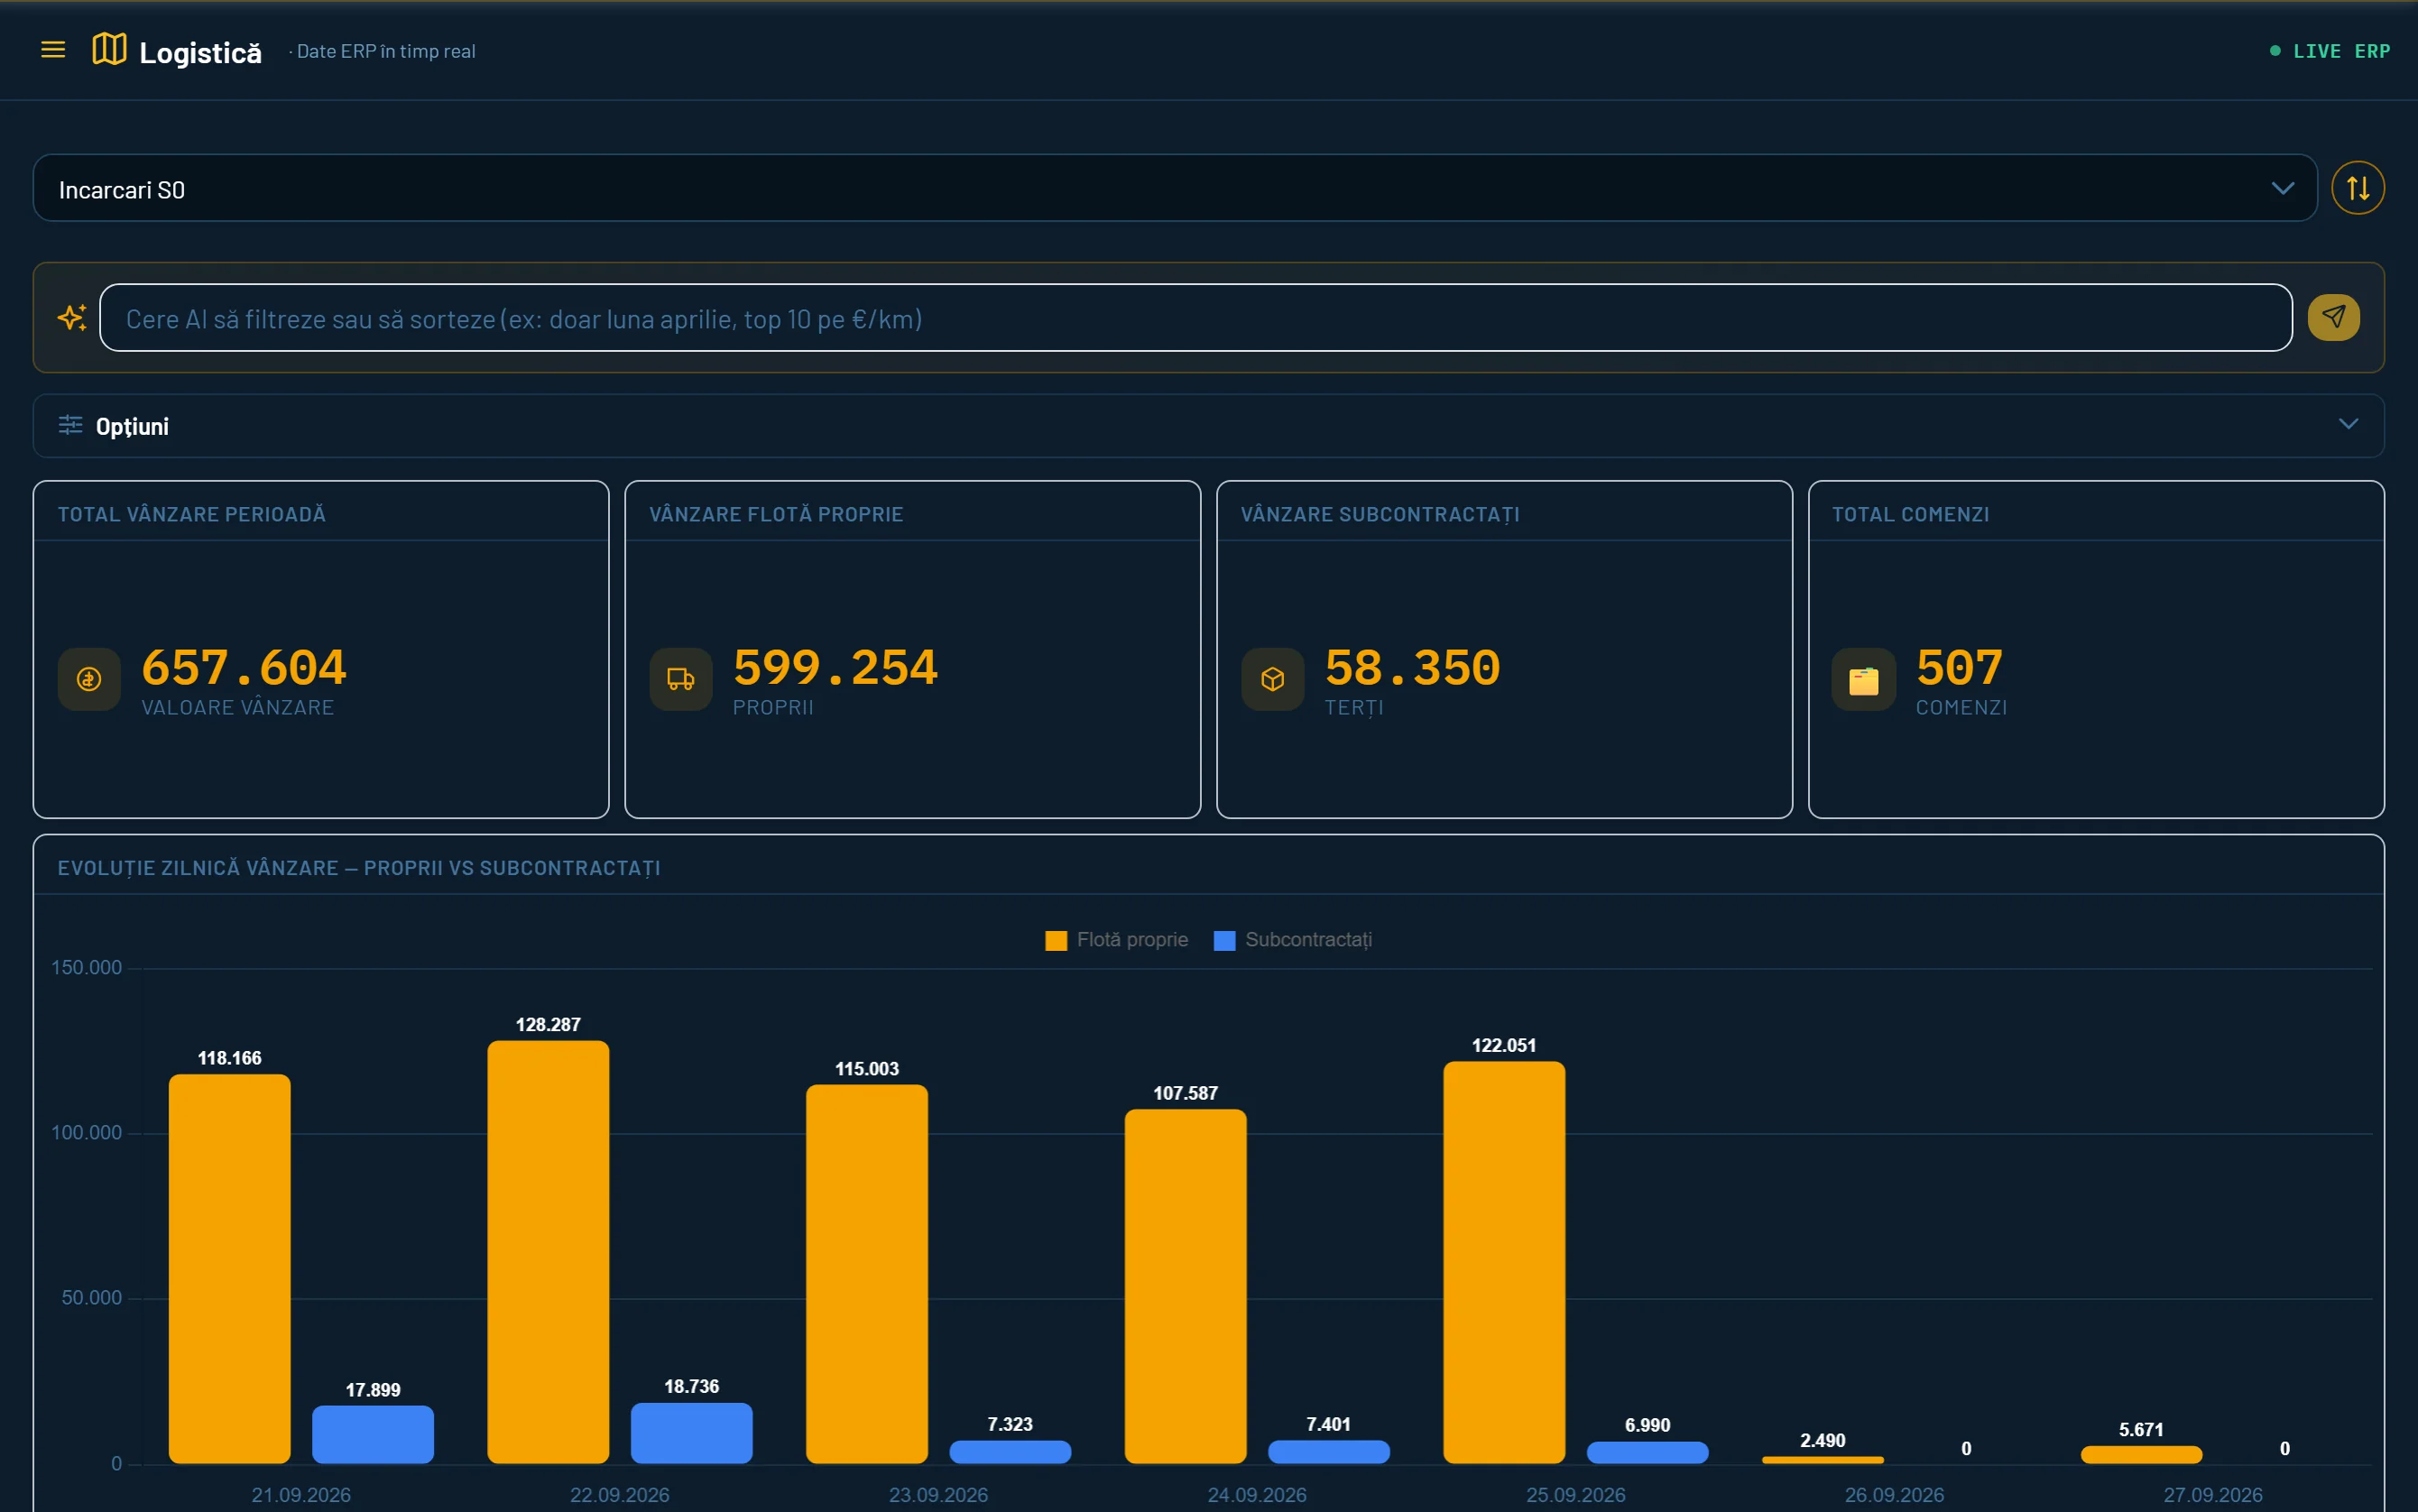Send the AI filter request

pos(2333,318)
